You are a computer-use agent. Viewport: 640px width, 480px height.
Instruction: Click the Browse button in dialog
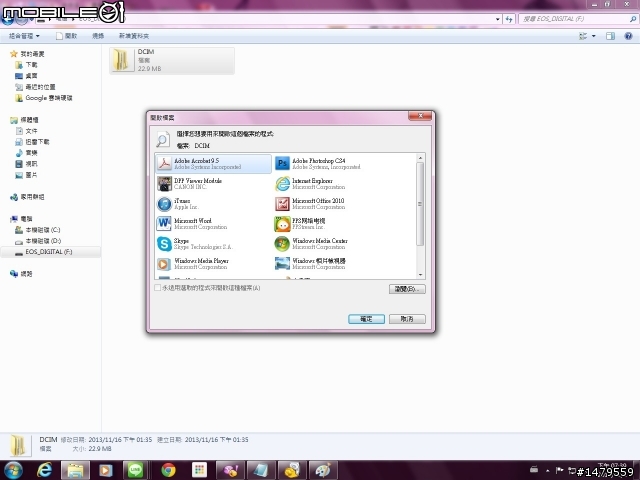(407, 289)
